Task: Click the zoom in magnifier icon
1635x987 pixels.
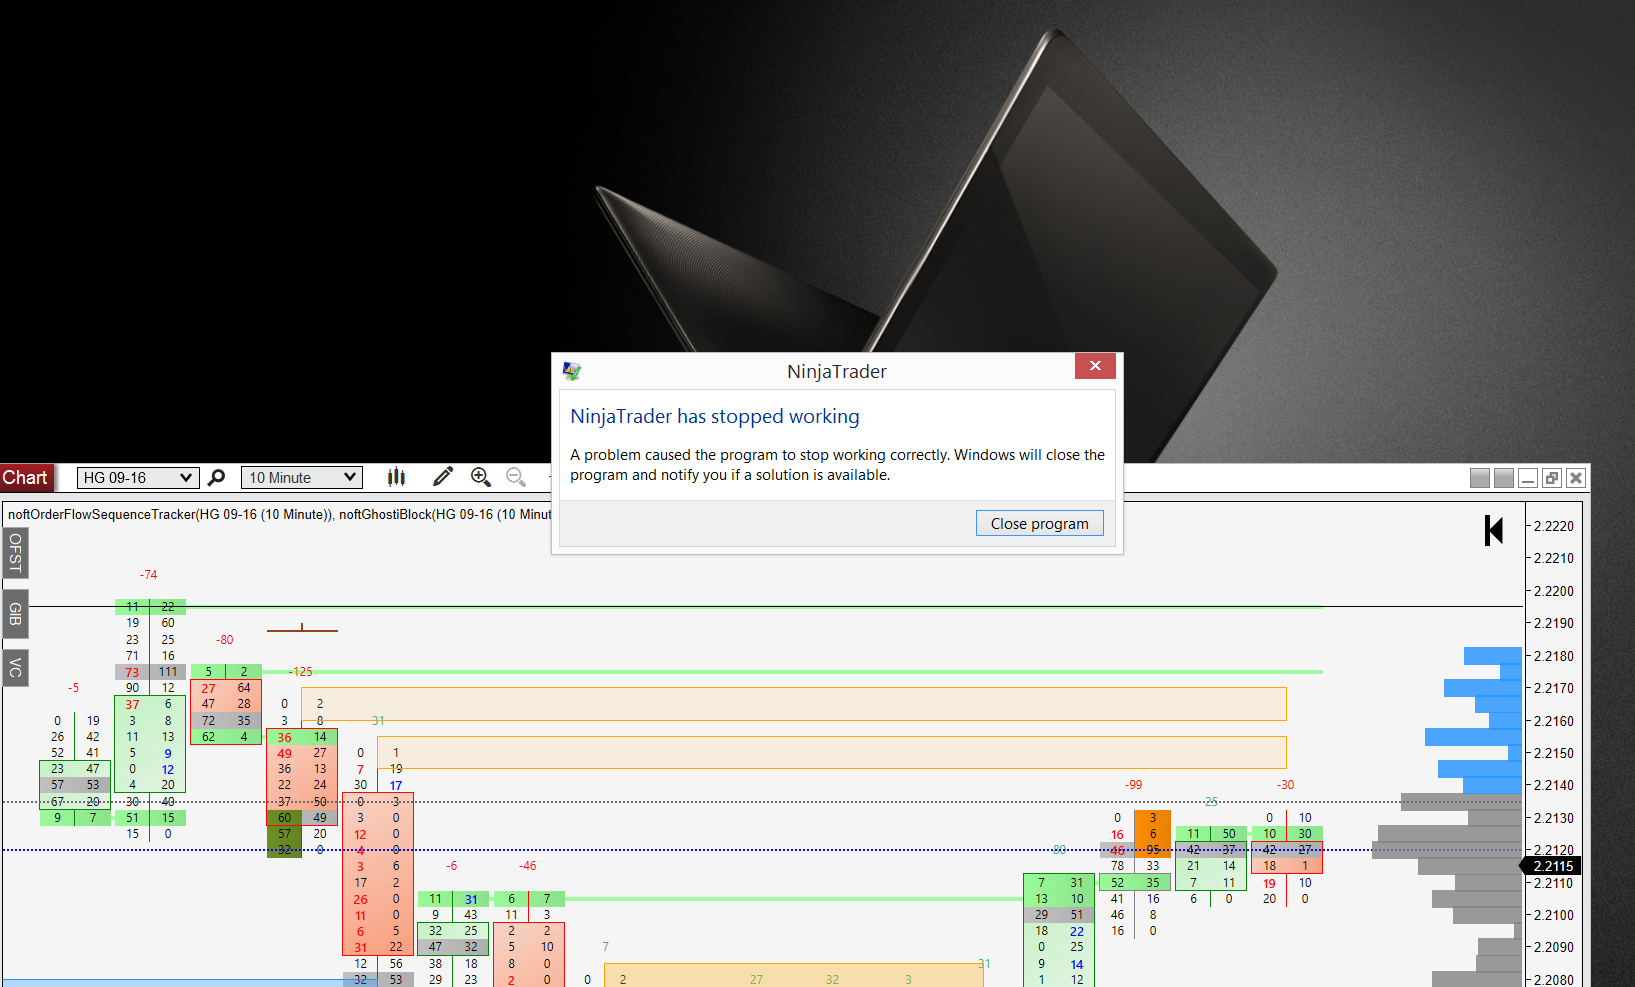Action: coord(481,477)
